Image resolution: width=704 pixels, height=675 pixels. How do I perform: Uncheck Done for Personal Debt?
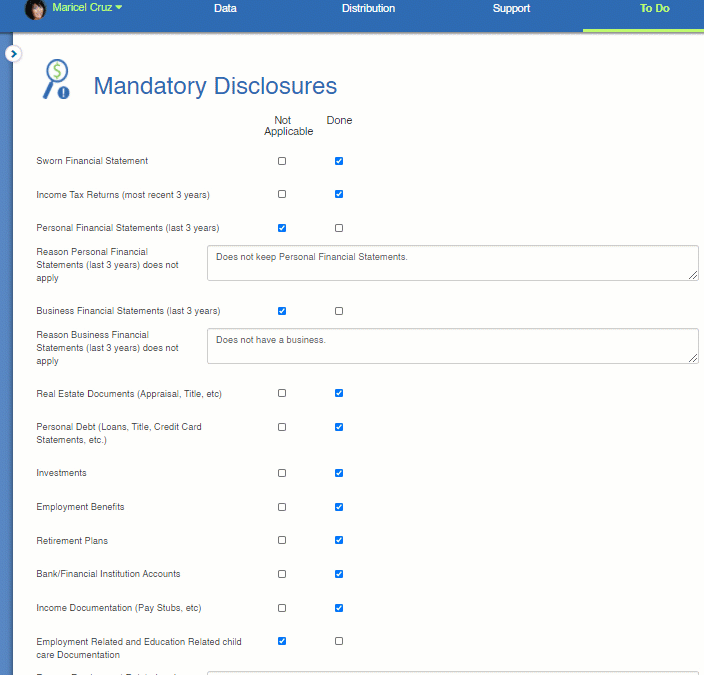(339, 427)
